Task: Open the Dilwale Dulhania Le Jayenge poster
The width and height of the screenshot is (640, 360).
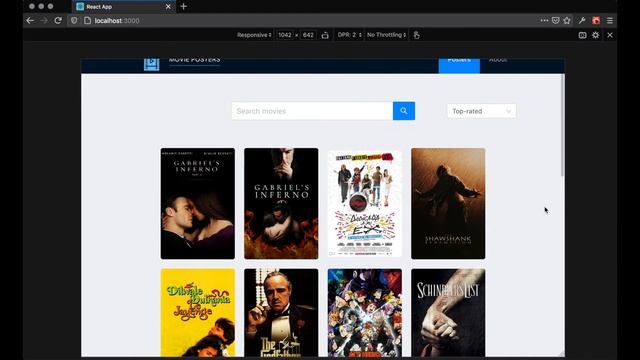Action: 198,313
